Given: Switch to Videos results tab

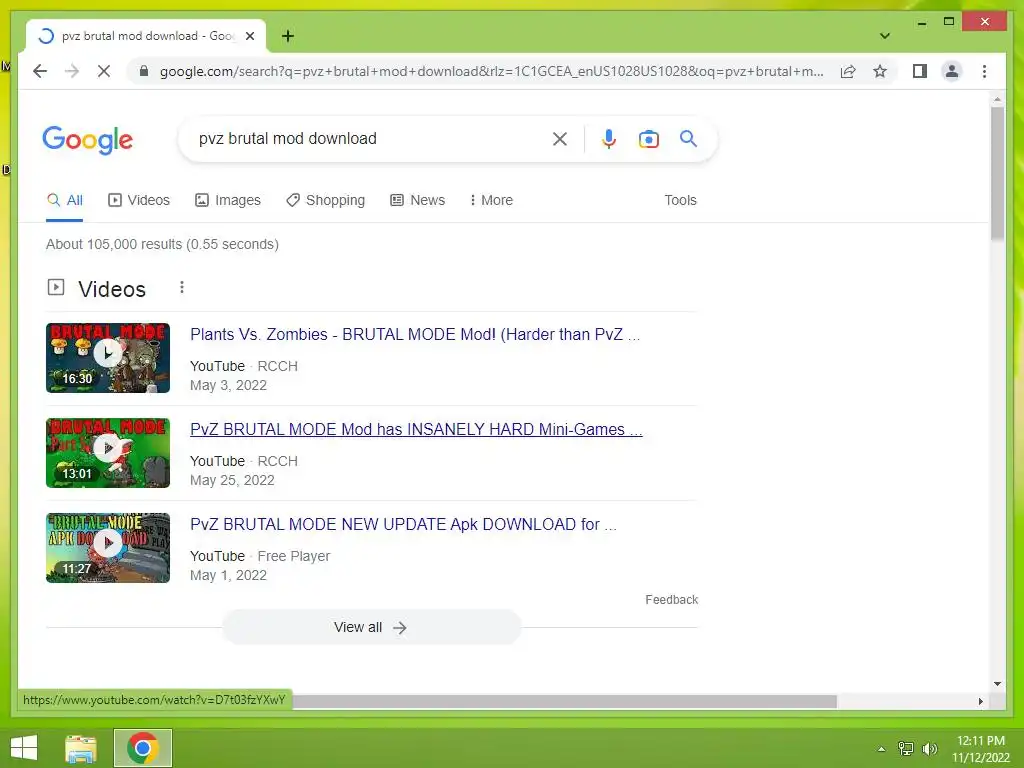Looking at the screenshot, I should click(x=138, y=200).
